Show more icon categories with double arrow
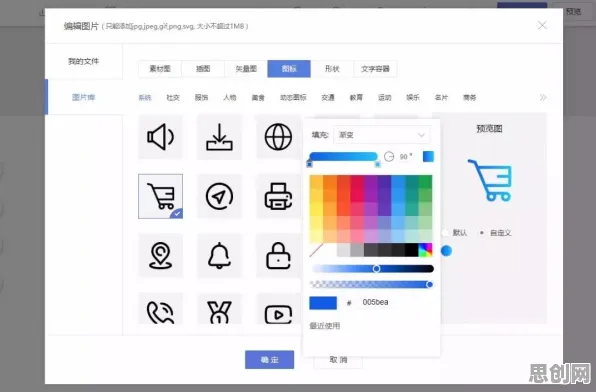The image size is (596, 392). point(543,97)
